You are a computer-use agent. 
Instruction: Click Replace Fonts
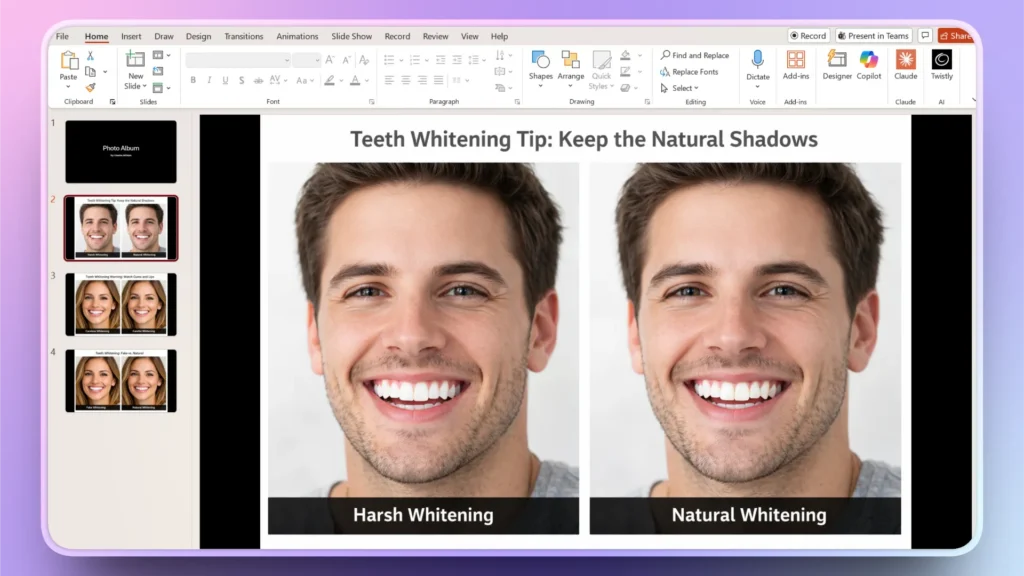pyautogui.click(x=689, y=72)
